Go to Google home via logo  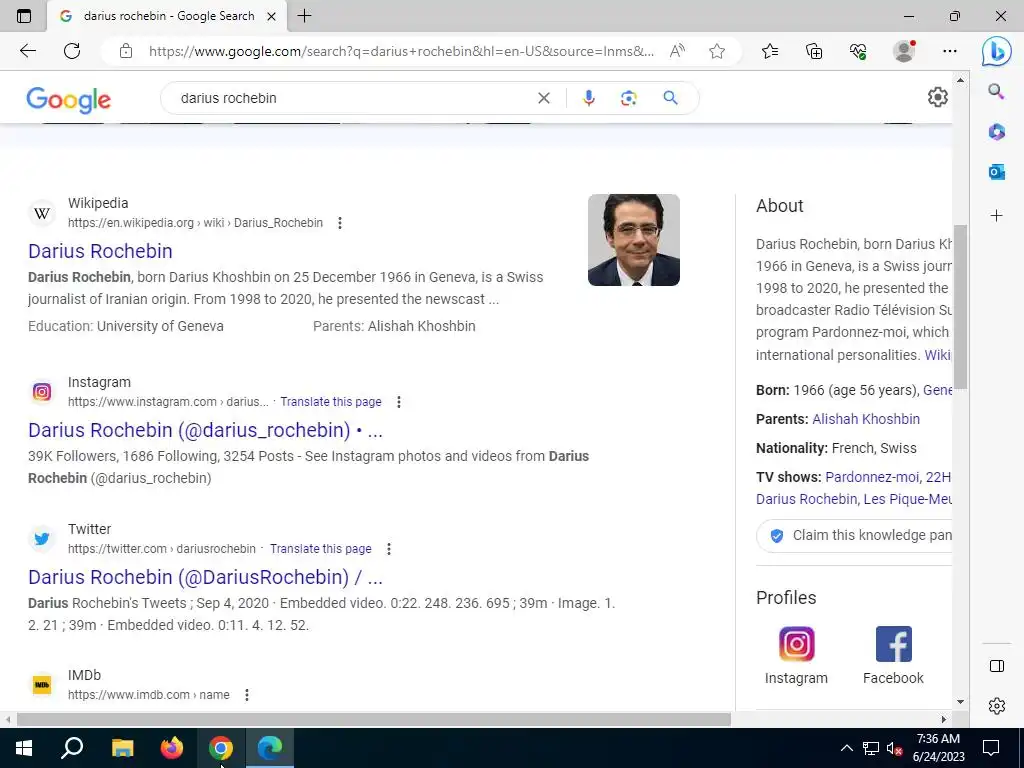[x=69, y=99]
